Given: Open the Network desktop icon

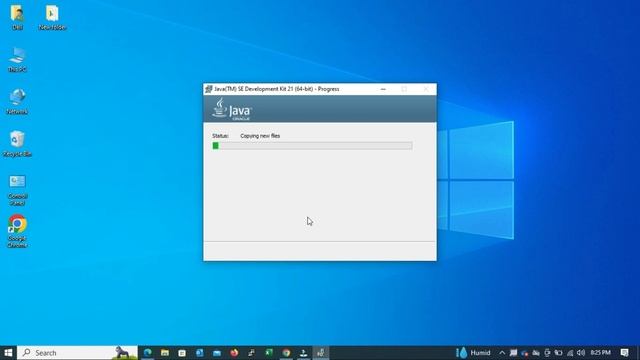Looking at the screenshot, I should click(17, 102).
